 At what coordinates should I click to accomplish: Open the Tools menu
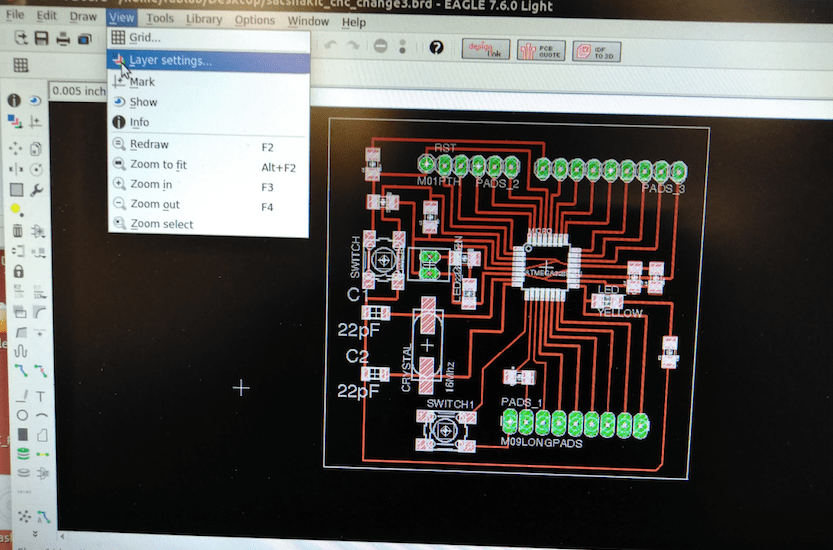(160, 19)
